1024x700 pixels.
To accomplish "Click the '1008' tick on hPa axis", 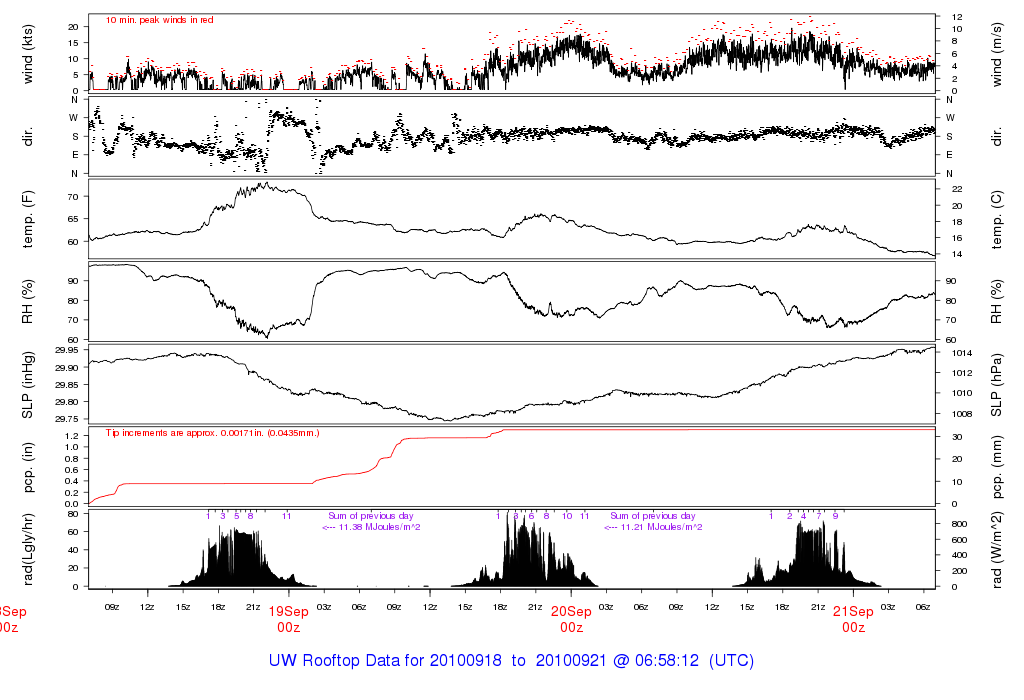I will (961, 414).
